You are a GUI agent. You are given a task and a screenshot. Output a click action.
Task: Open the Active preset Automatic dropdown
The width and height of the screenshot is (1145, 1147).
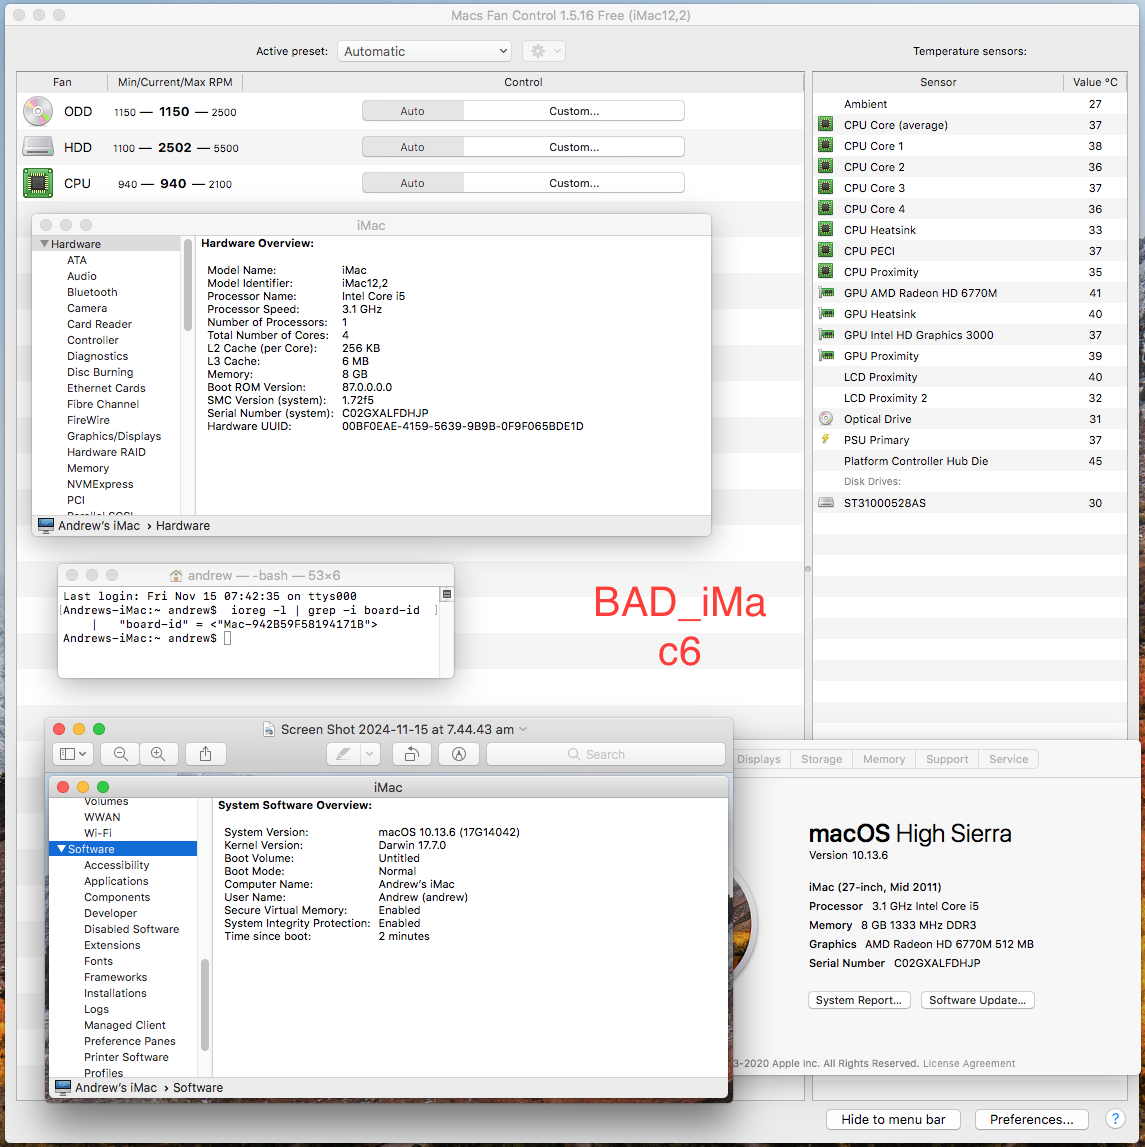click(x=424, y=51)
